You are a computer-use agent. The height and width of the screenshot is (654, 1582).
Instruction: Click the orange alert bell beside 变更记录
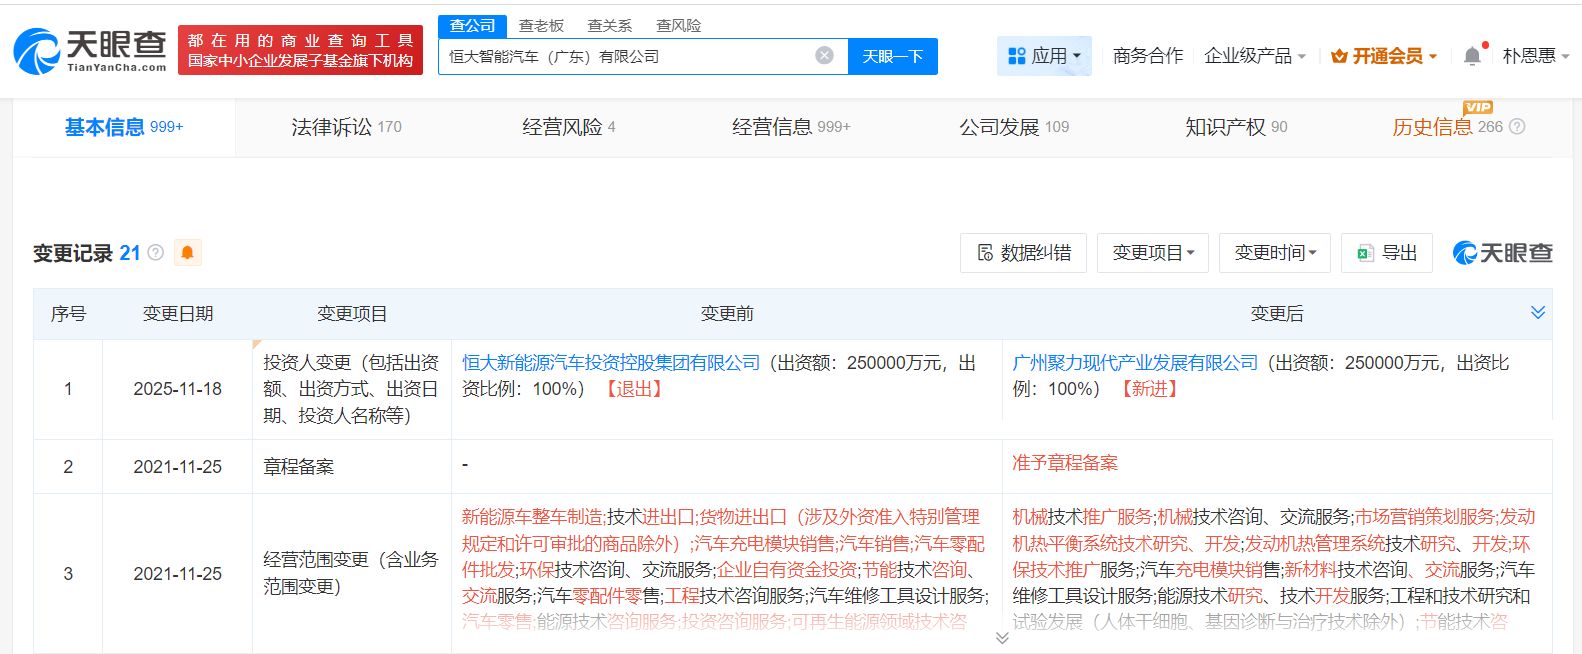click(x=187, y=253)
